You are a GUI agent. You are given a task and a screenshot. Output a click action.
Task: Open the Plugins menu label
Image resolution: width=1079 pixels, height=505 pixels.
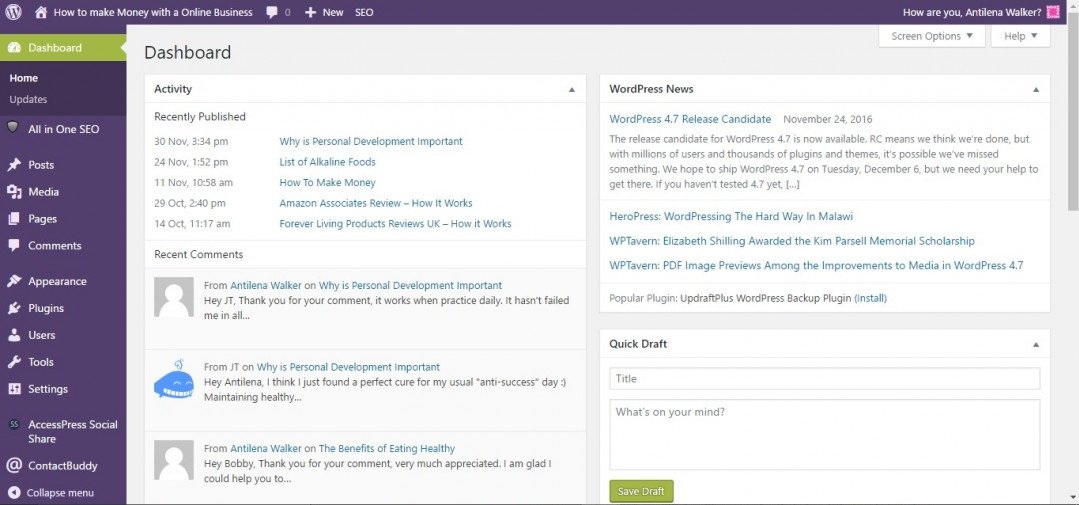tap(46, 308)
